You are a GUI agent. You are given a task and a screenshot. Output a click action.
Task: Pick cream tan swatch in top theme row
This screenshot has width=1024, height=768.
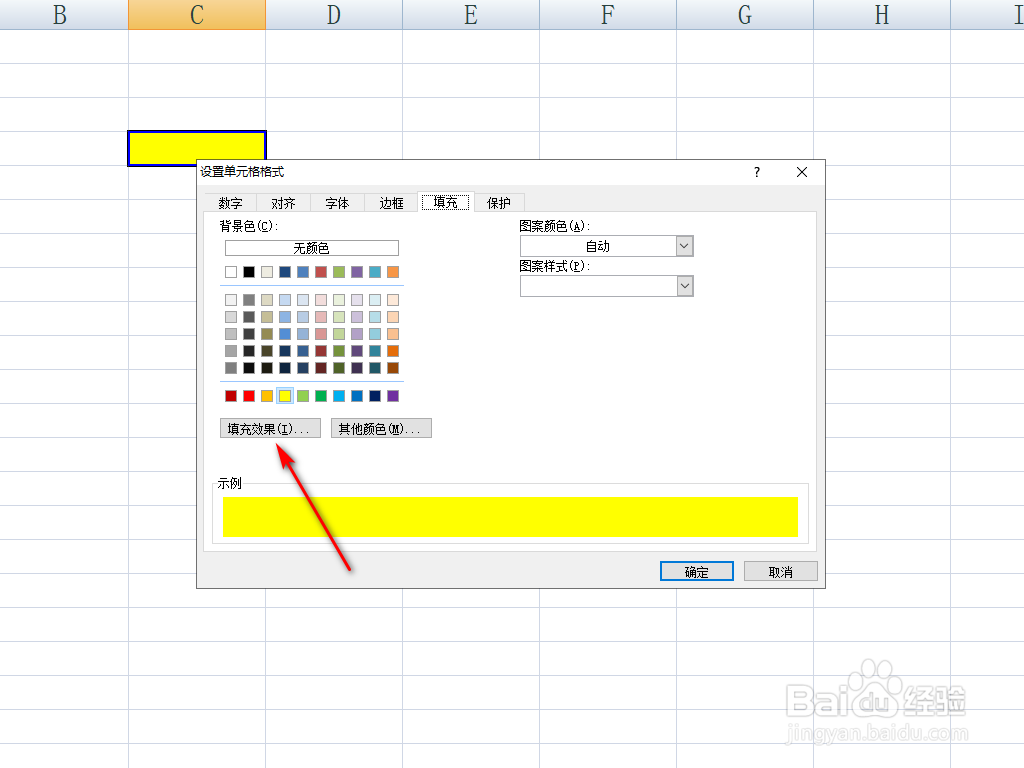267,272
